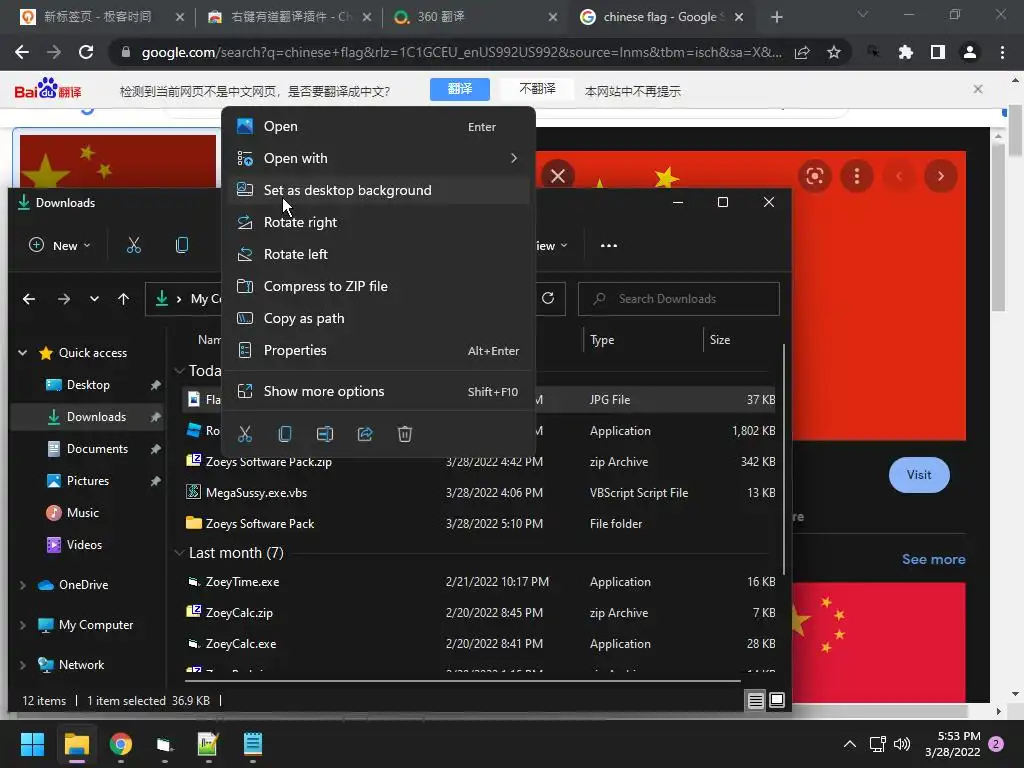
Task: Open a new Chrome tab
Action: [776, 18]
